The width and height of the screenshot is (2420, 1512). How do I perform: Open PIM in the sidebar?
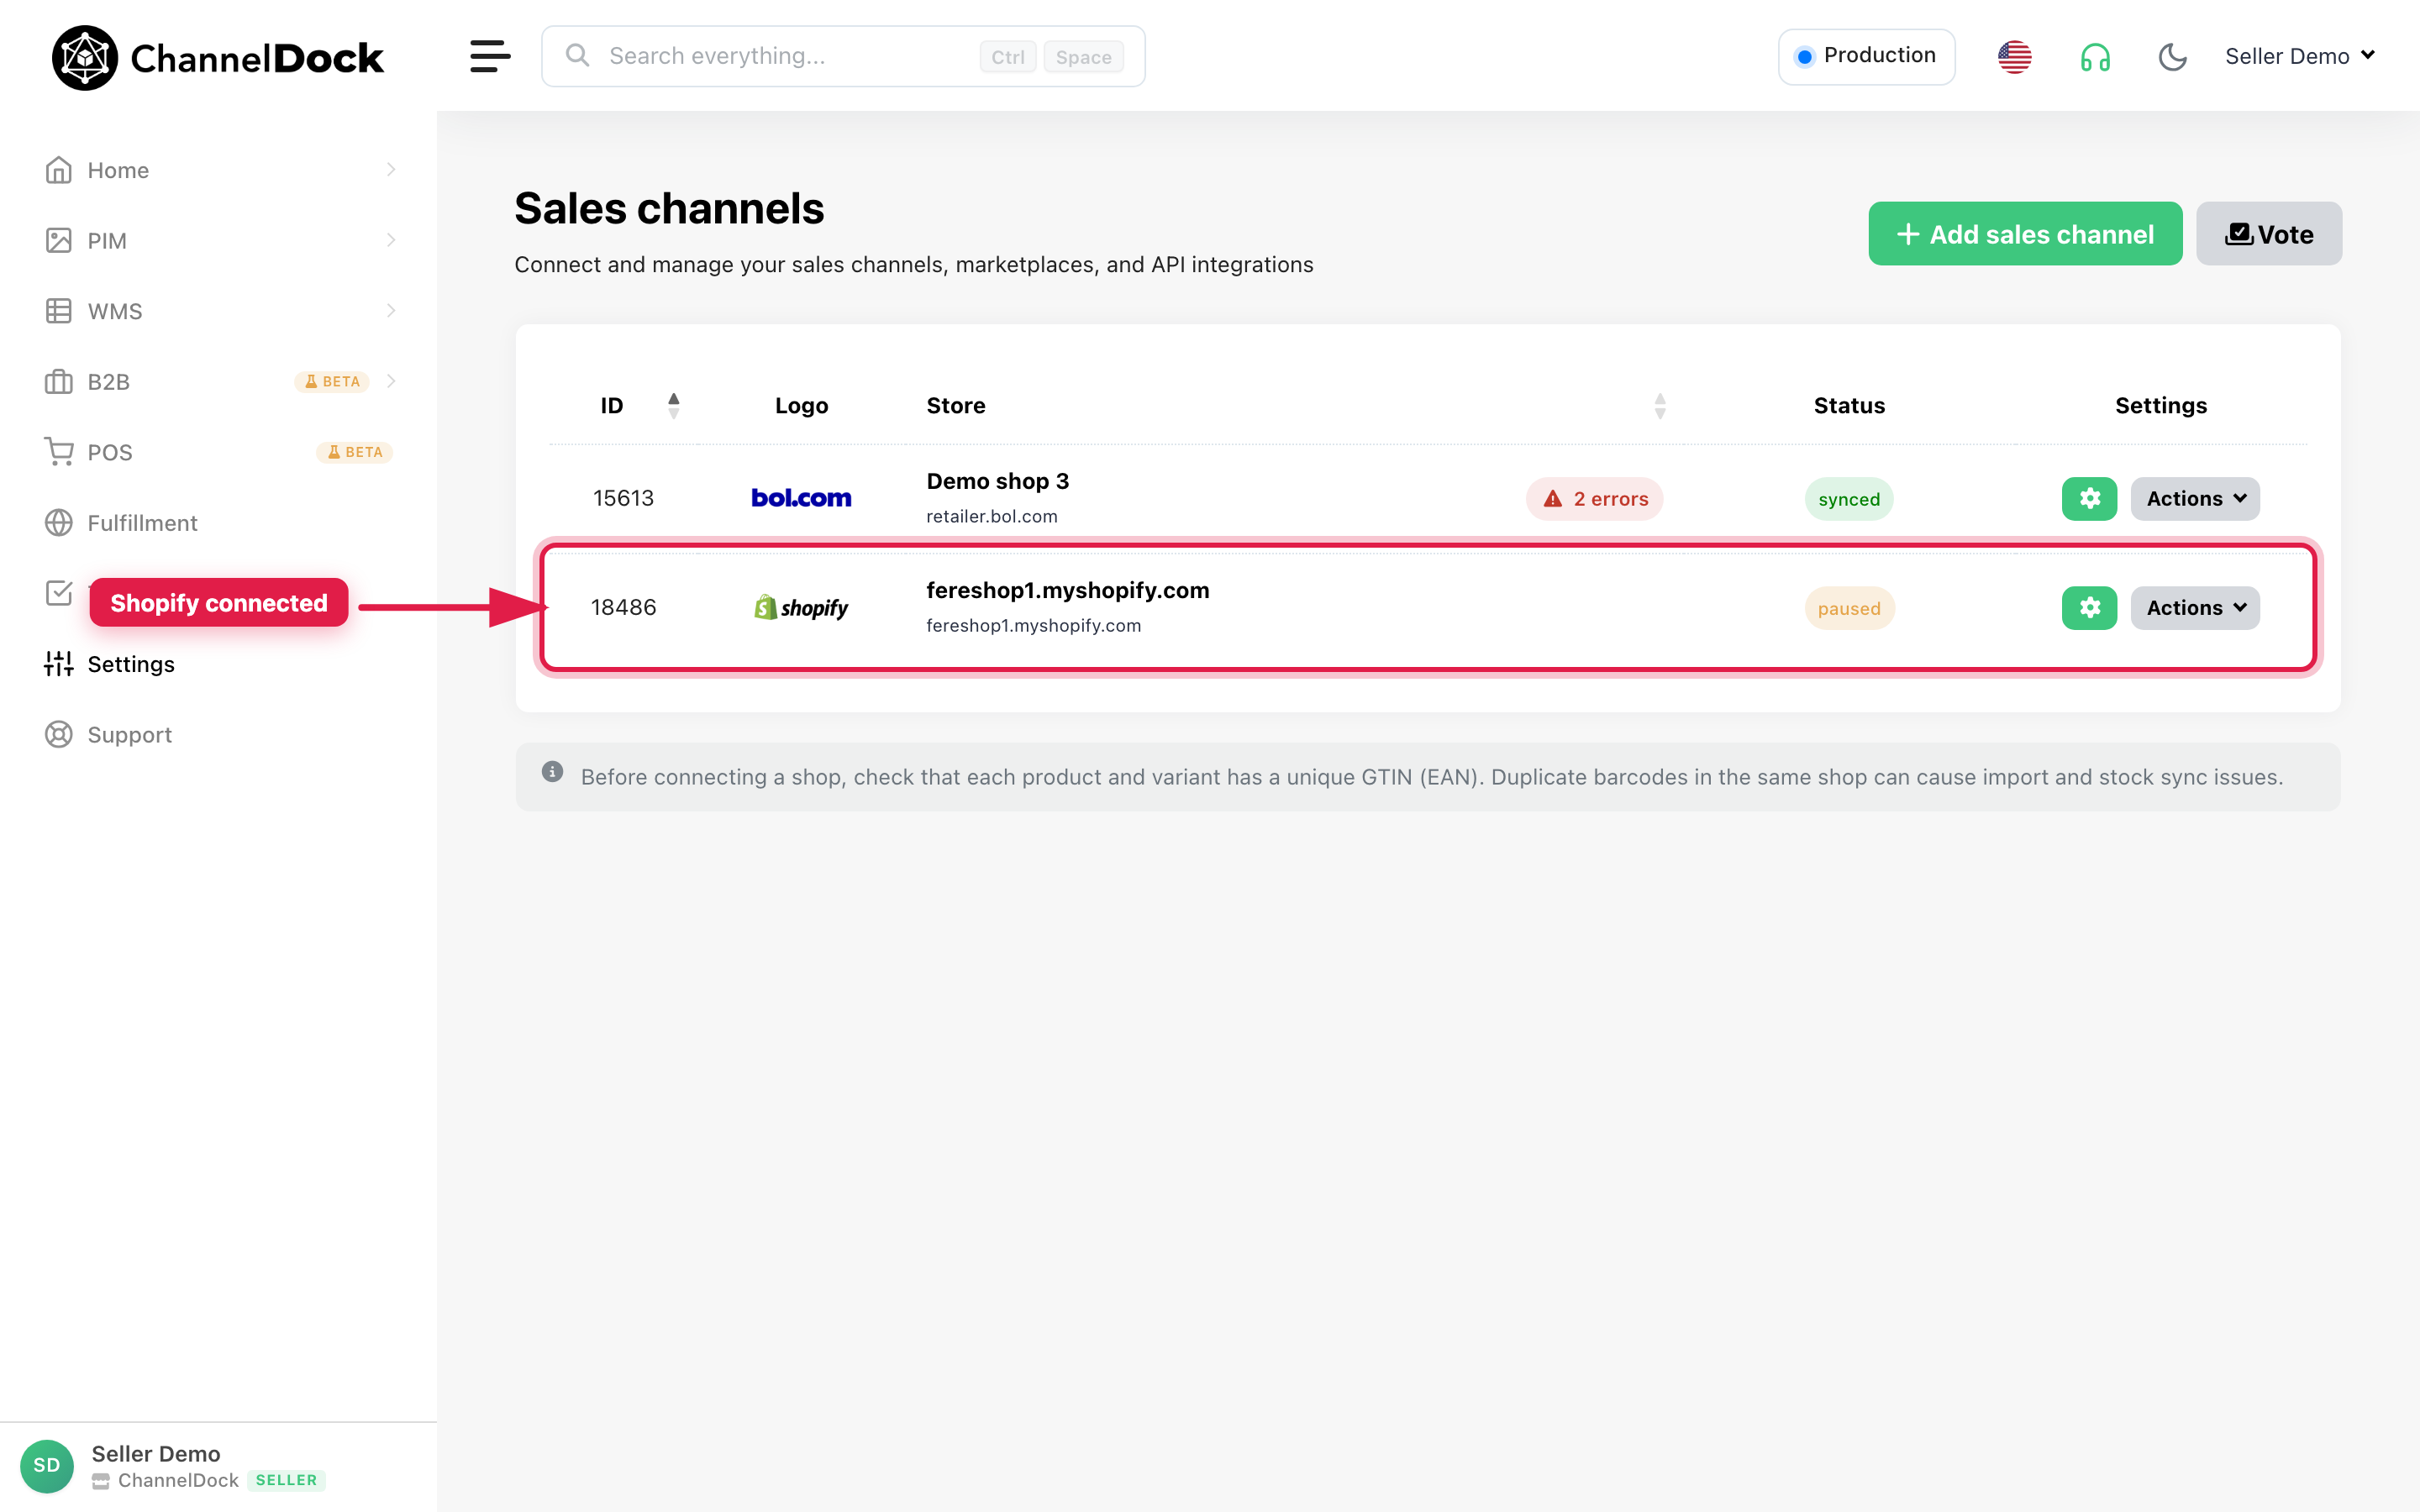(x=107, y=240)
